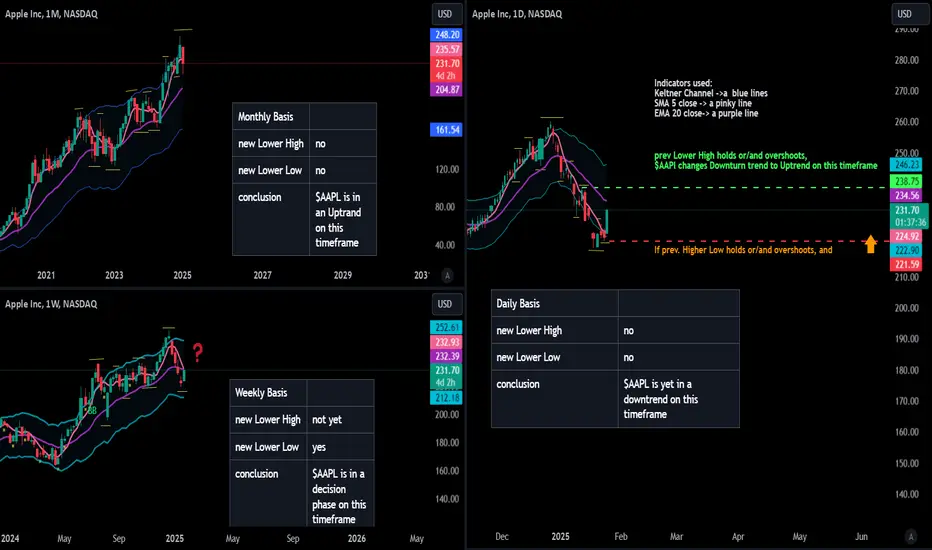This screenshot has width=932, height=550.
Task: Click the purple 234.56 label on daily chart
Action: (906, 195)
